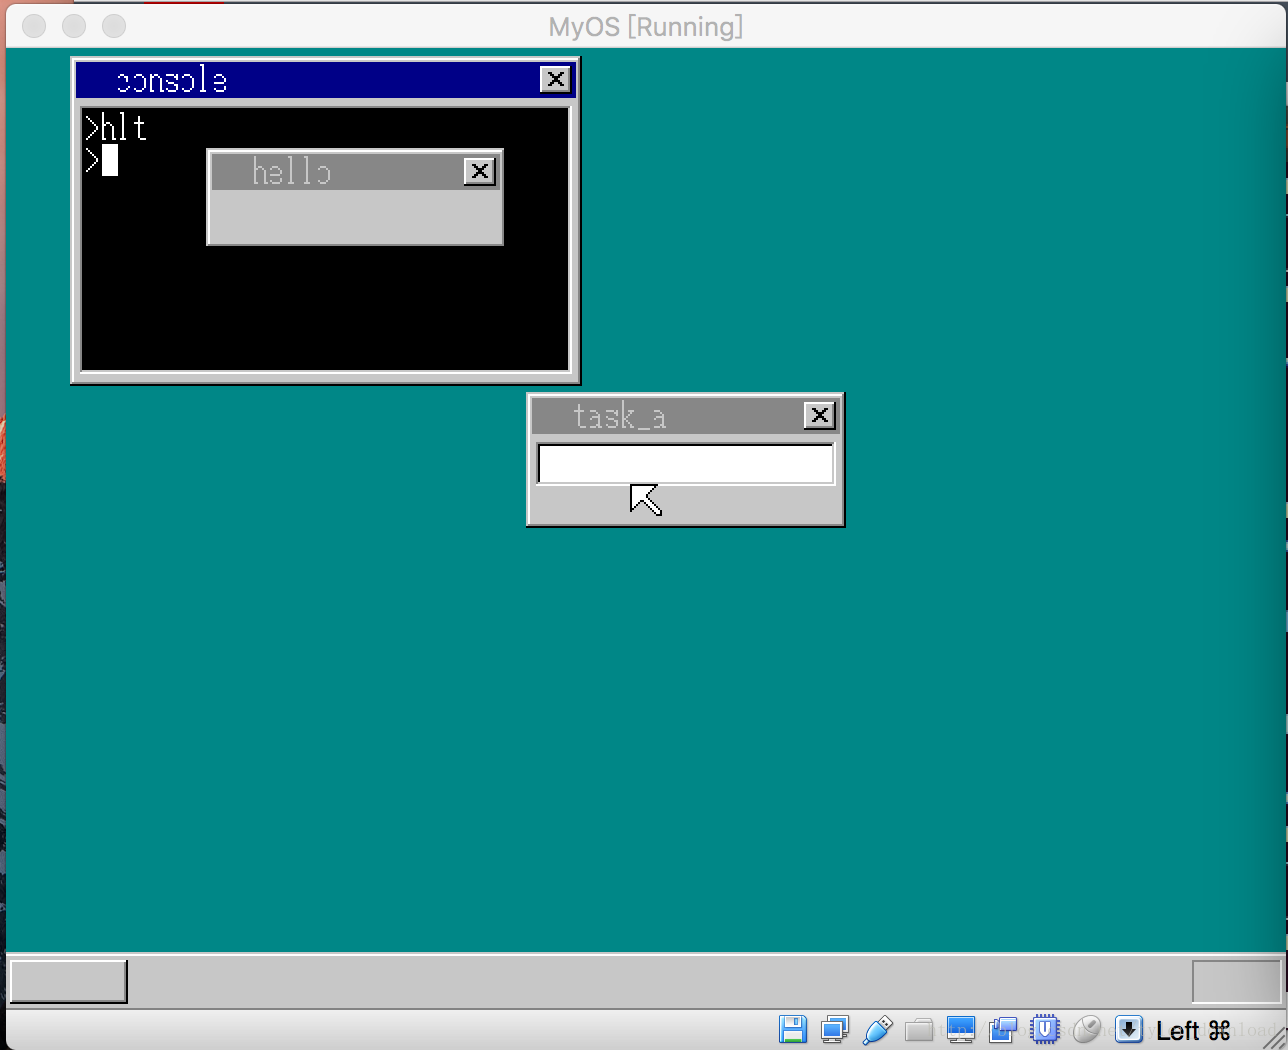Close the task_a window
The height and width of the screenshot is (1050, 1288).
point(820,415)
